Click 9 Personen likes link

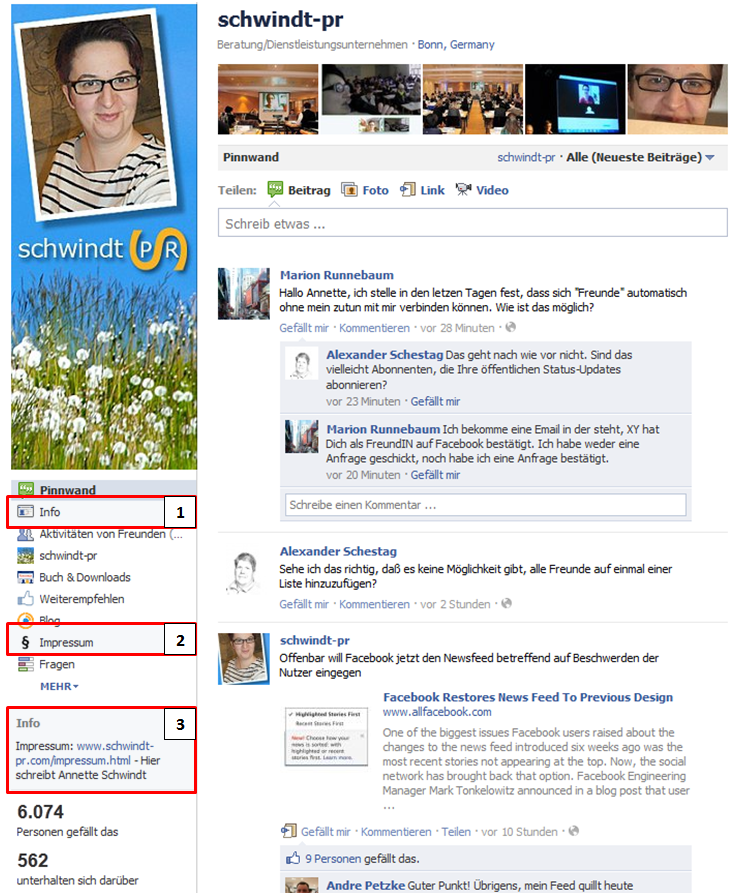click(x=333, y=858)
